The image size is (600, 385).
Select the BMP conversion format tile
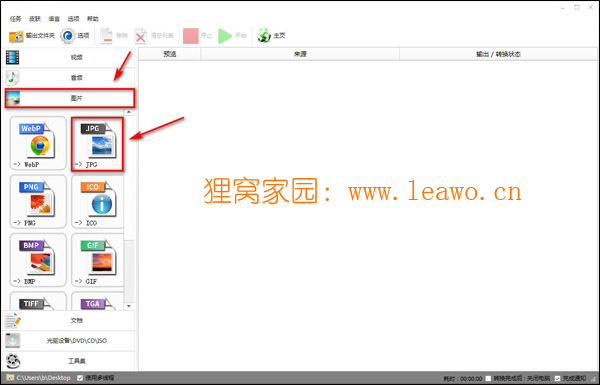tap(38, 260)
